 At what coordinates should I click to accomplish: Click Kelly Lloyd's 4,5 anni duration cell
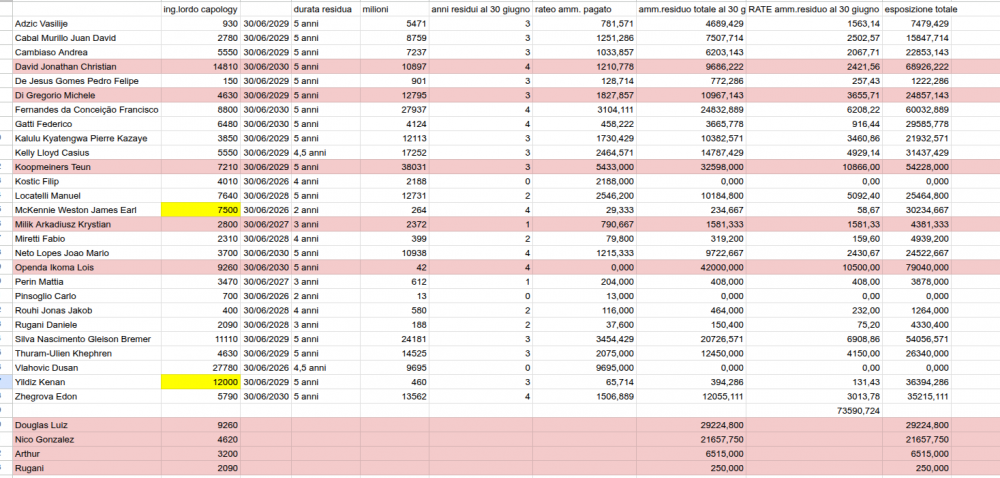326,153
